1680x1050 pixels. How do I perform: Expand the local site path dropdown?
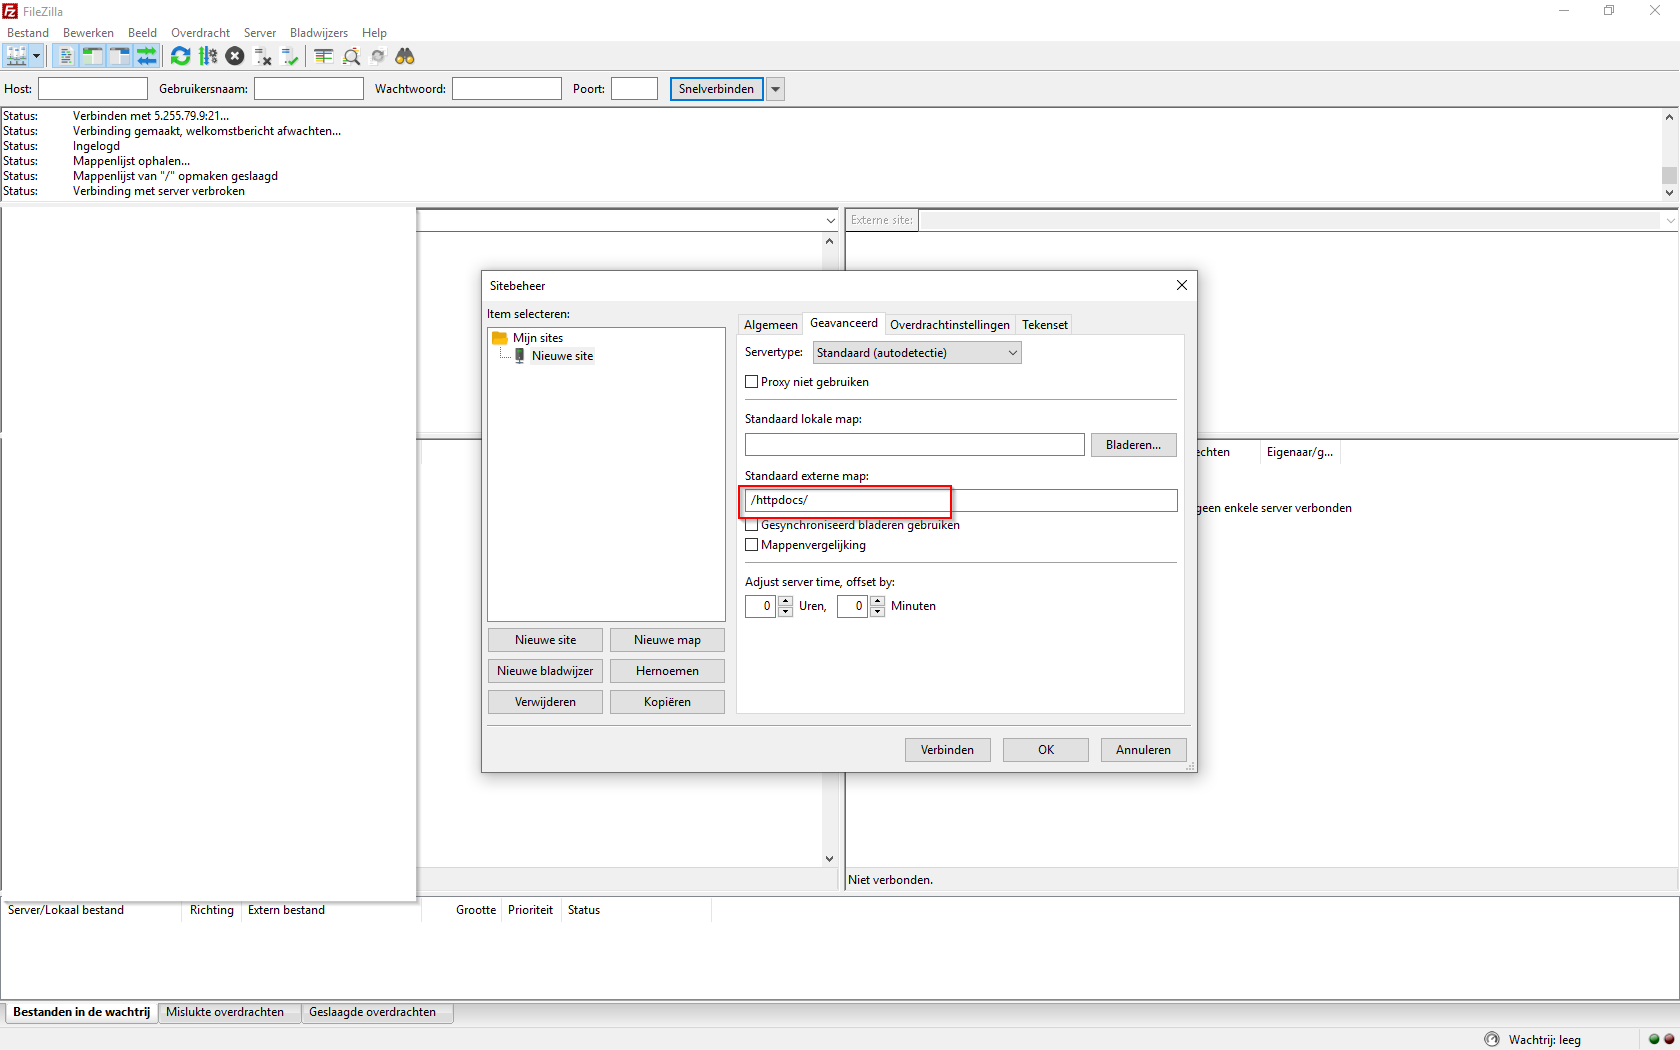pos(830,220)
